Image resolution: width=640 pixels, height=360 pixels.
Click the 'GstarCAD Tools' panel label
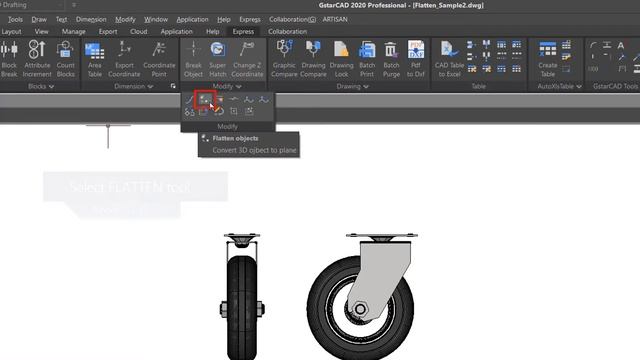coord(615,87)
